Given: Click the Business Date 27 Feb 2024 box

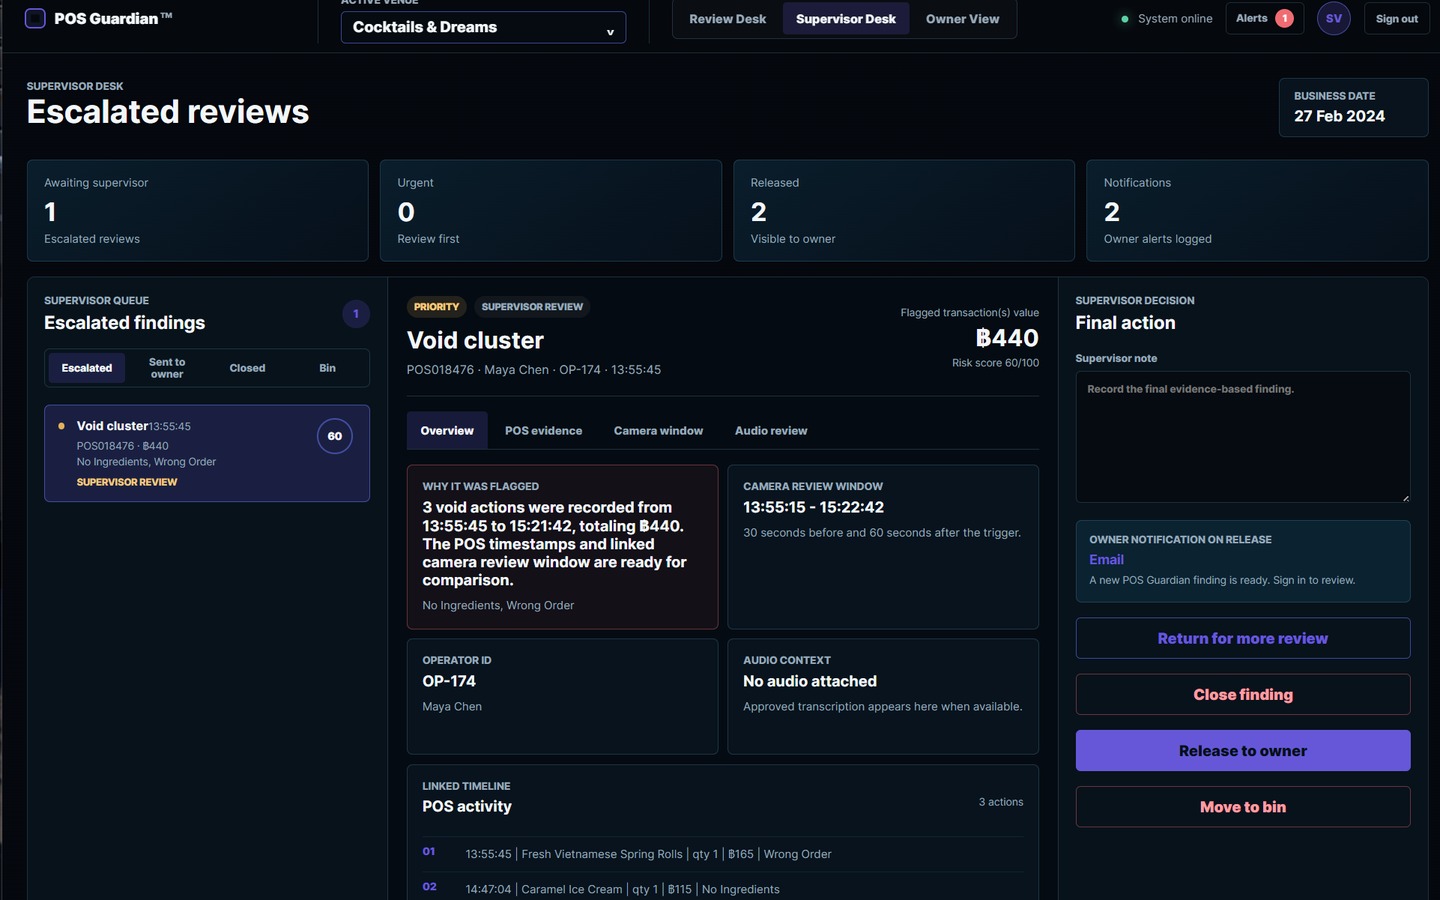Looking at the screenshot, I should click(x=1353, y=107).
